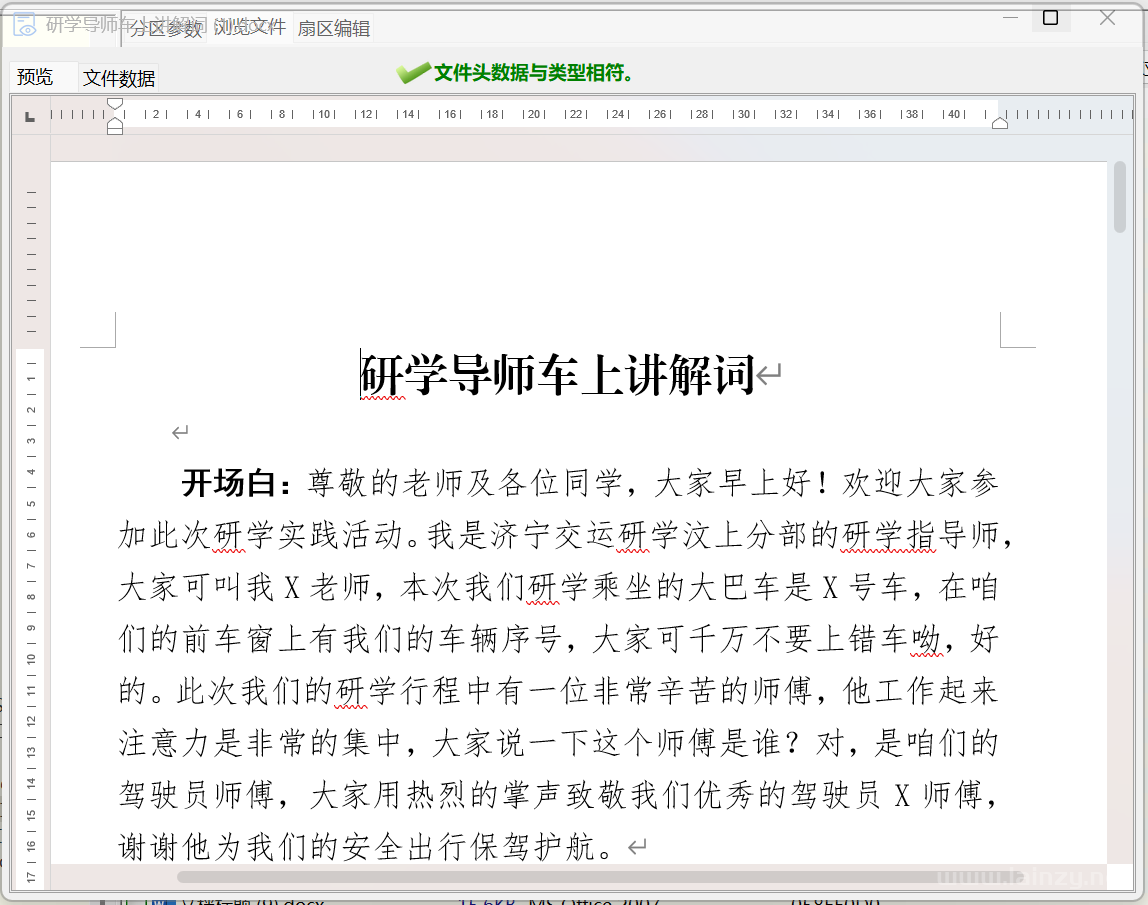Click 浏览文件 to browse files
The width and height of the screenshot is (1148, 905).
pos(249,27)
